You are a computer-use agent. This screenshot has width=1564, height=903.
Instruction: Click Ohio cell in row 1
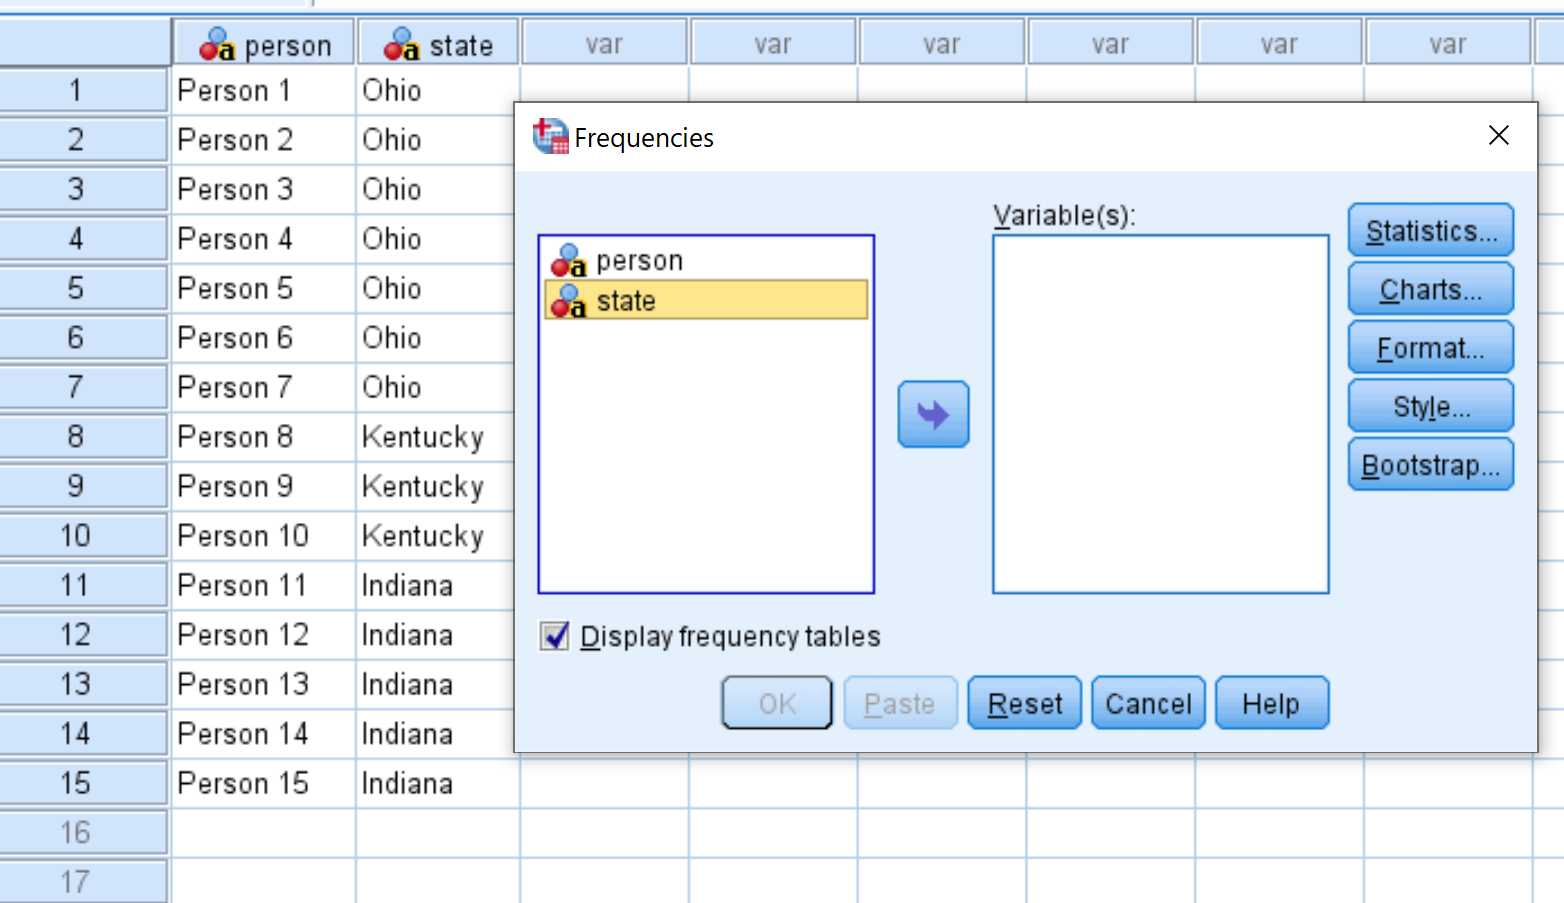tap(438, 90)
